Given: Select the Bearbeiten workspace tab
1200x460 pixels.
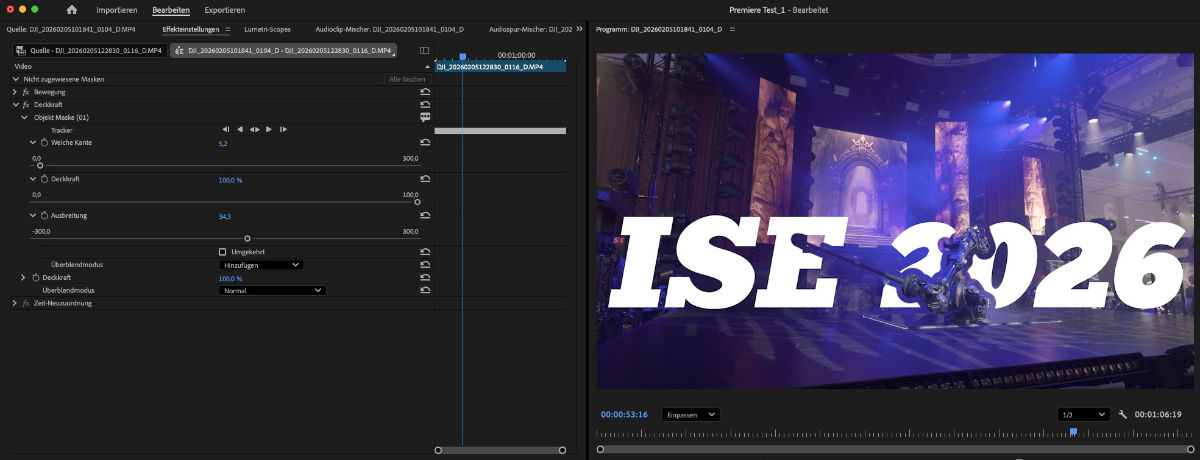Looking at the screenshot, I should pyautogui.click(x=171, y=10).
